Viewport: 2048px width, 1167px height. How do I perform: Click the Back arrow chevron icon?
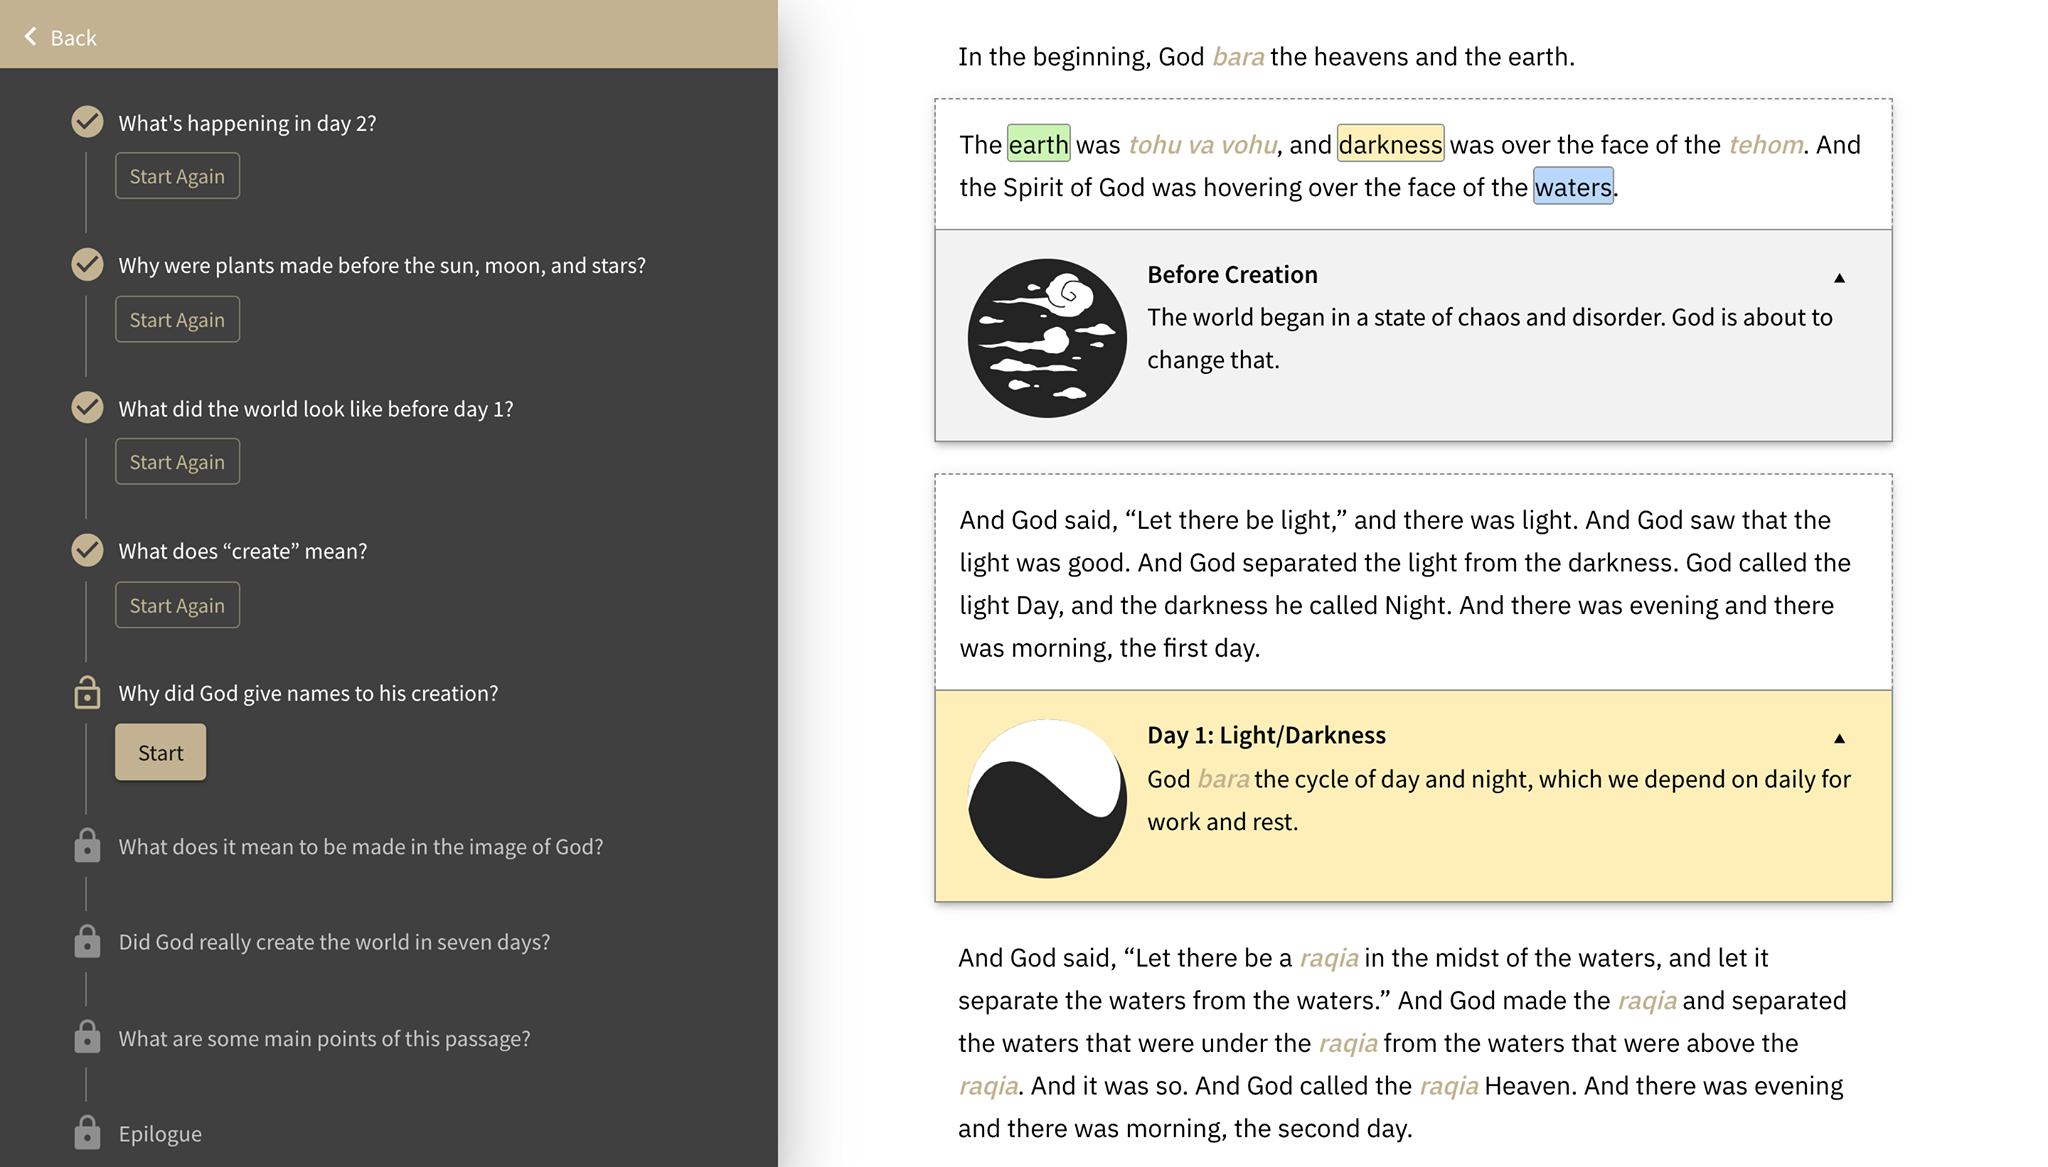pos(31,37)
